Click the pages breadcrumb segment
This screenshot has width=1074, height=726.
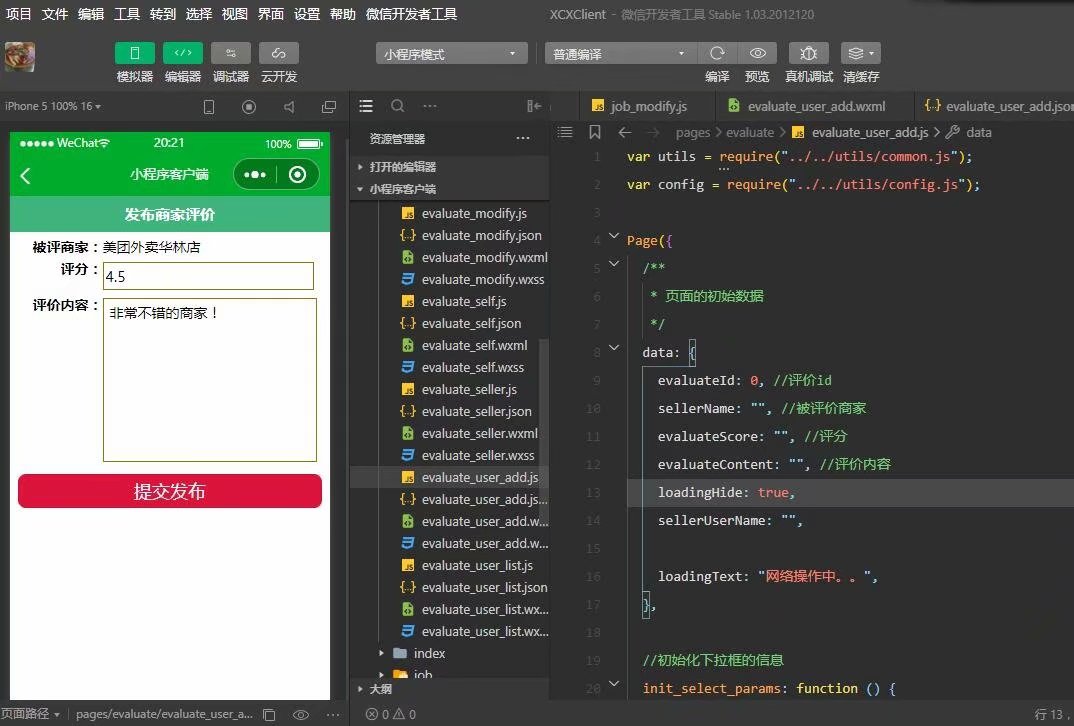(692, 132)
